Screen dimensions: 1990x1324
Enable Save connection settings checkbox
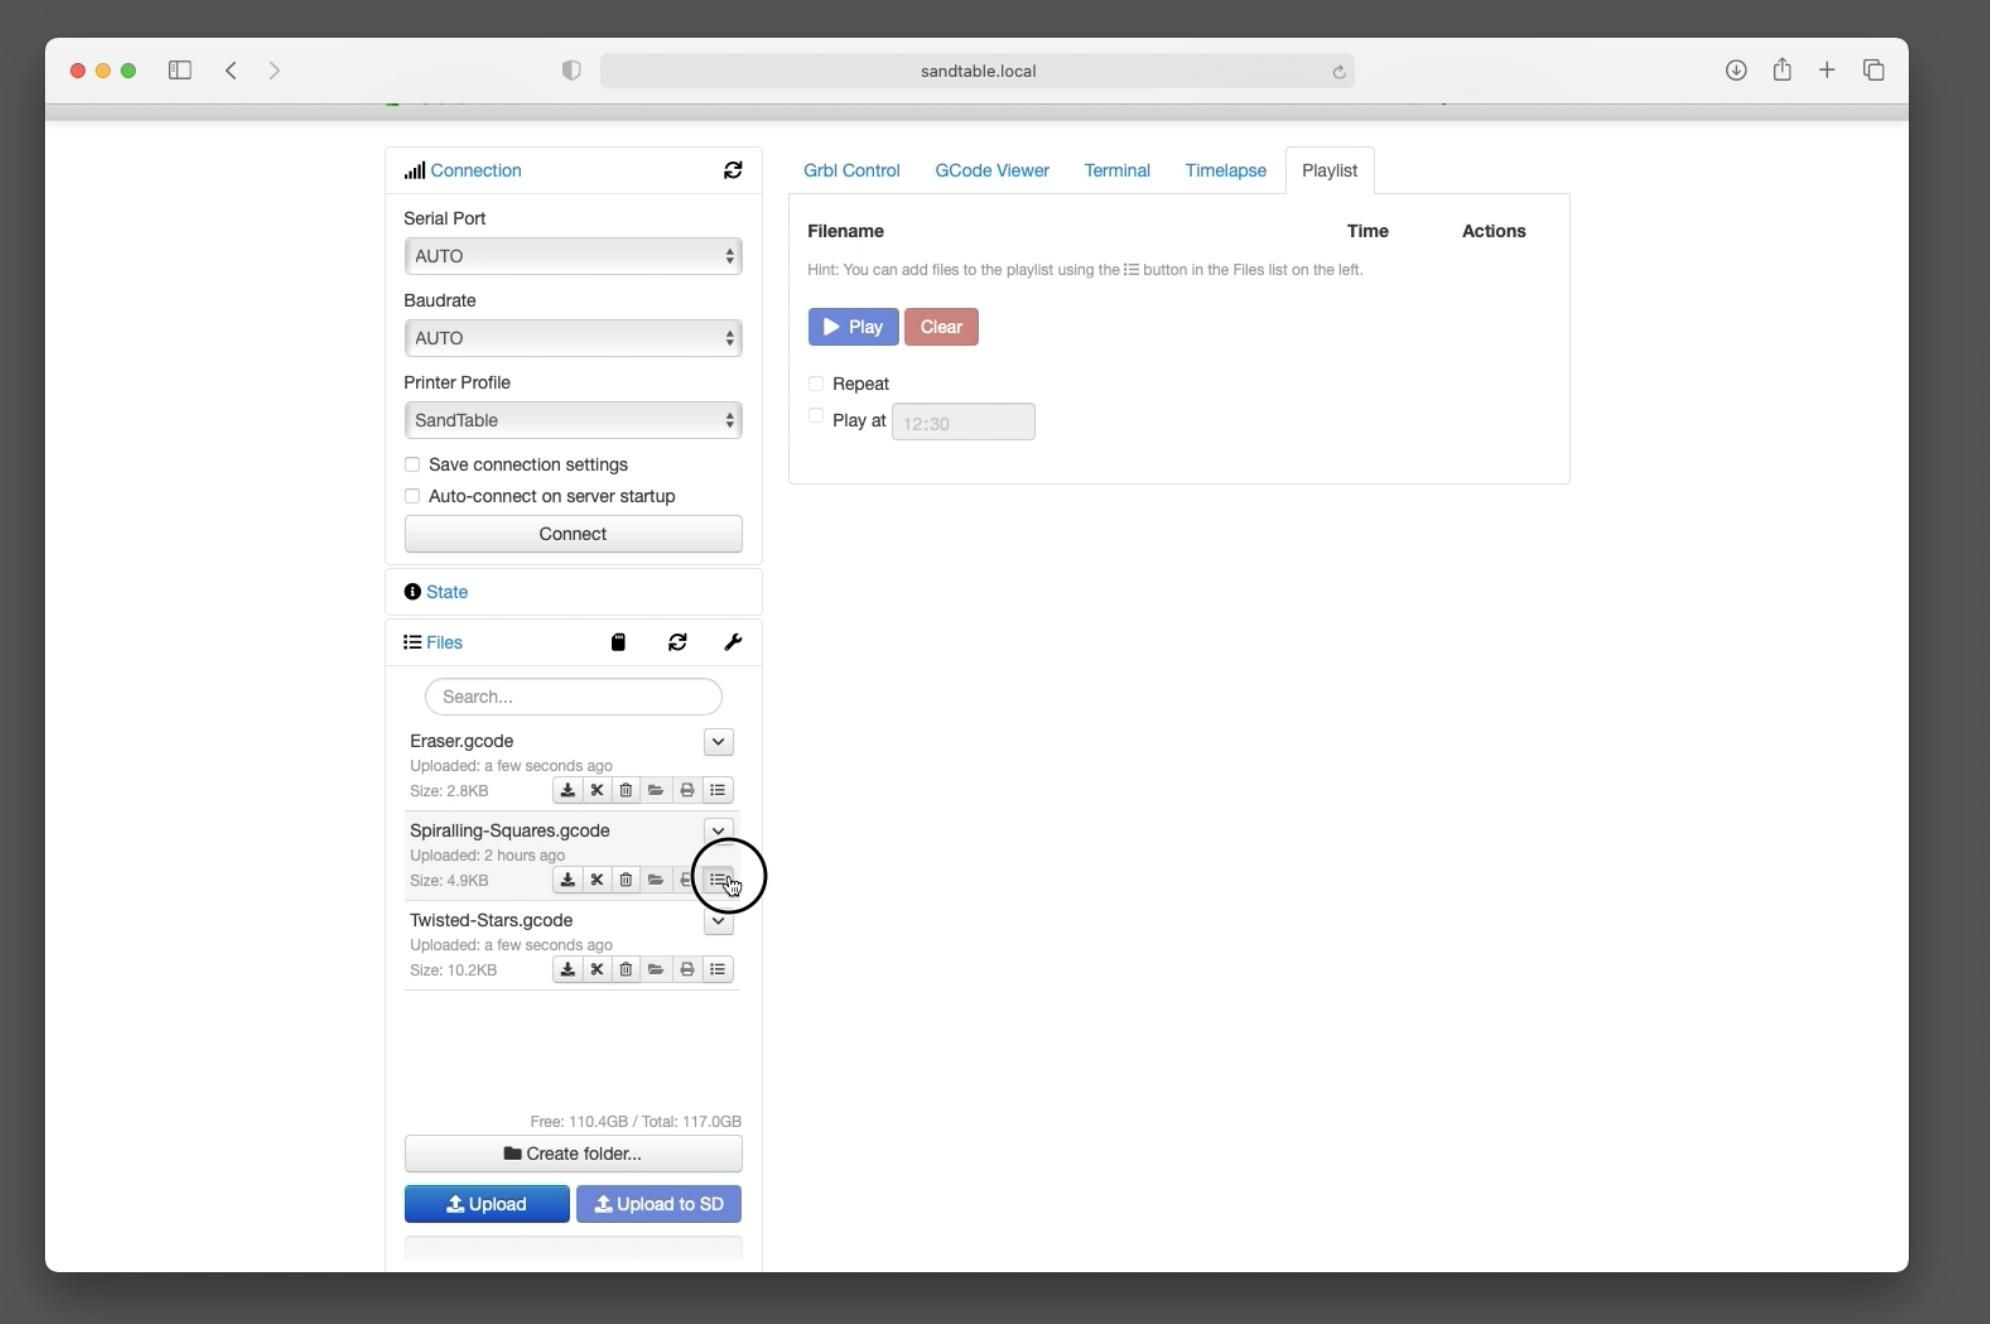tap(412, 464)
